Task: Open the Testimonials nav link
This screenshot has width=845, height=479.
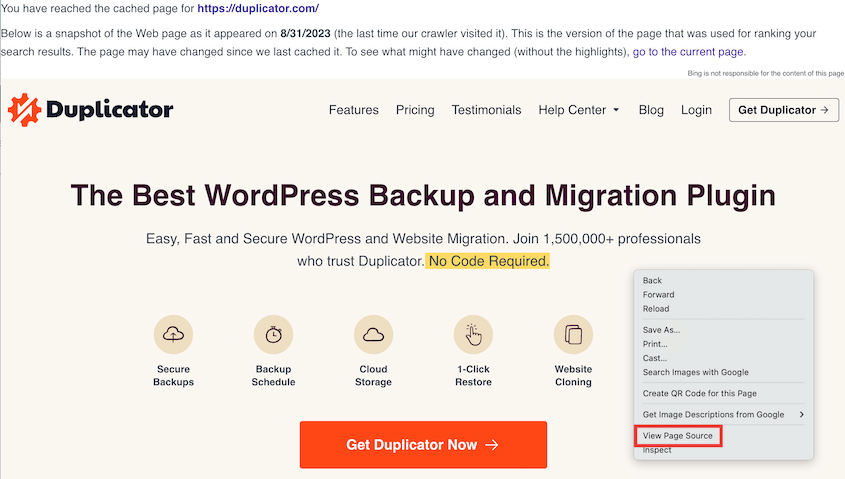Action: click(486, 110)
